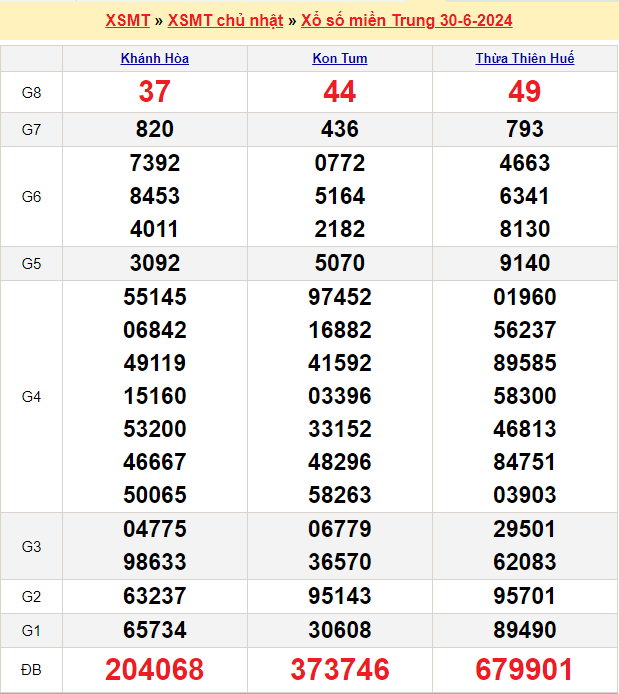Open Xổ số miền Trung 30-6-2024 link
Viewport: 619px width, 694px height.
point(406,20)
